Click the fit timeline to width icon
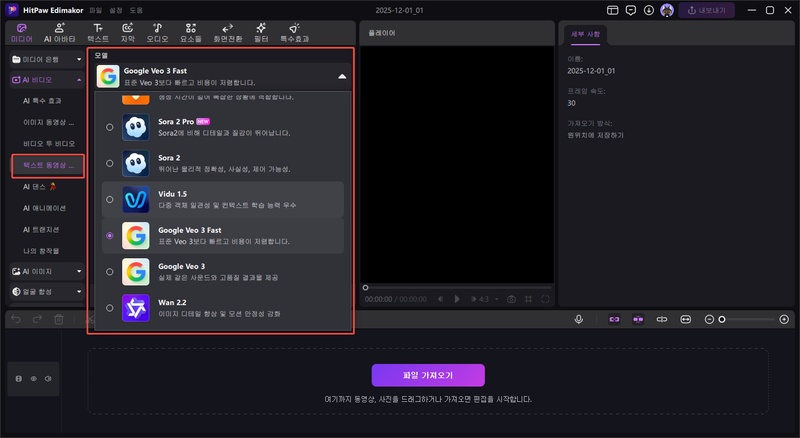 686,320
